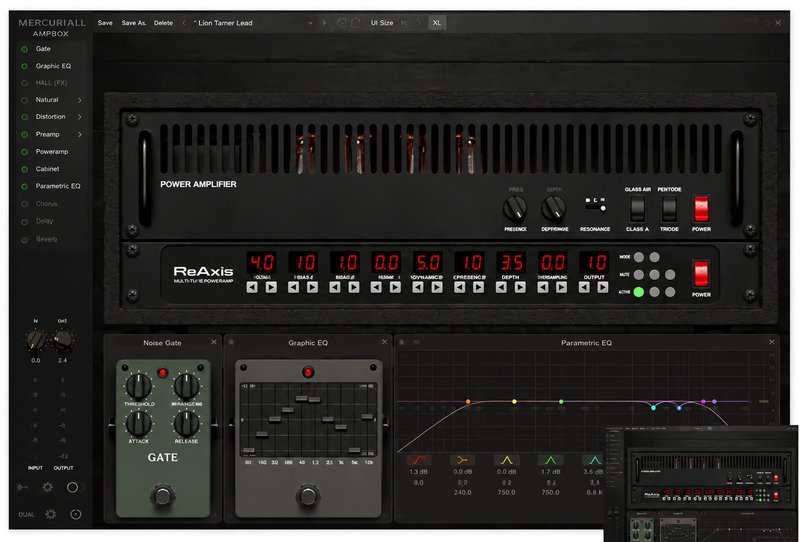Expand the Natural module chevron

coord(80,100)
